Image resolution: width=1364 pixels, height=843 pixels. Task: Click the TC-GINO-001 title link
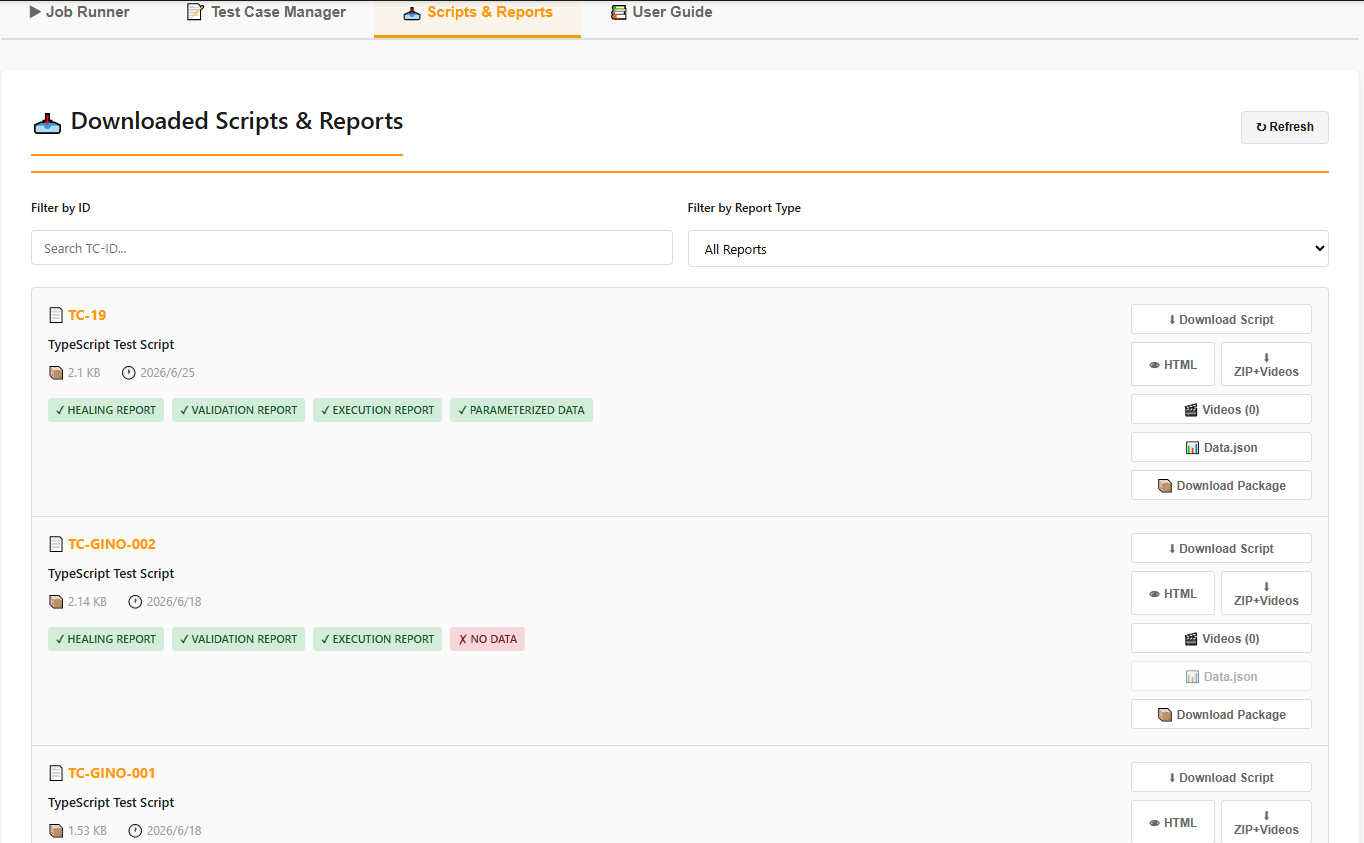coord(112,773)
